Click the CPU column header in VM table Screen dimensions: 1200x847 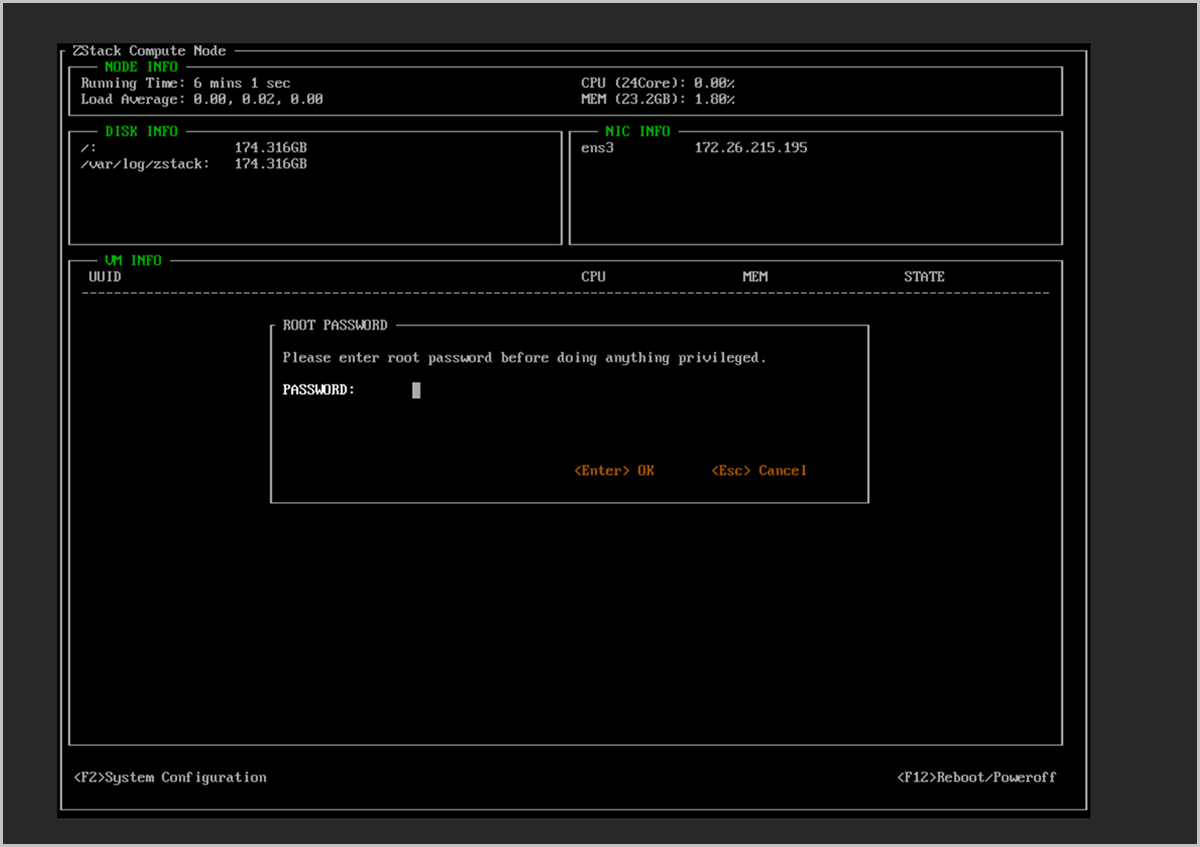coord(593,277)
